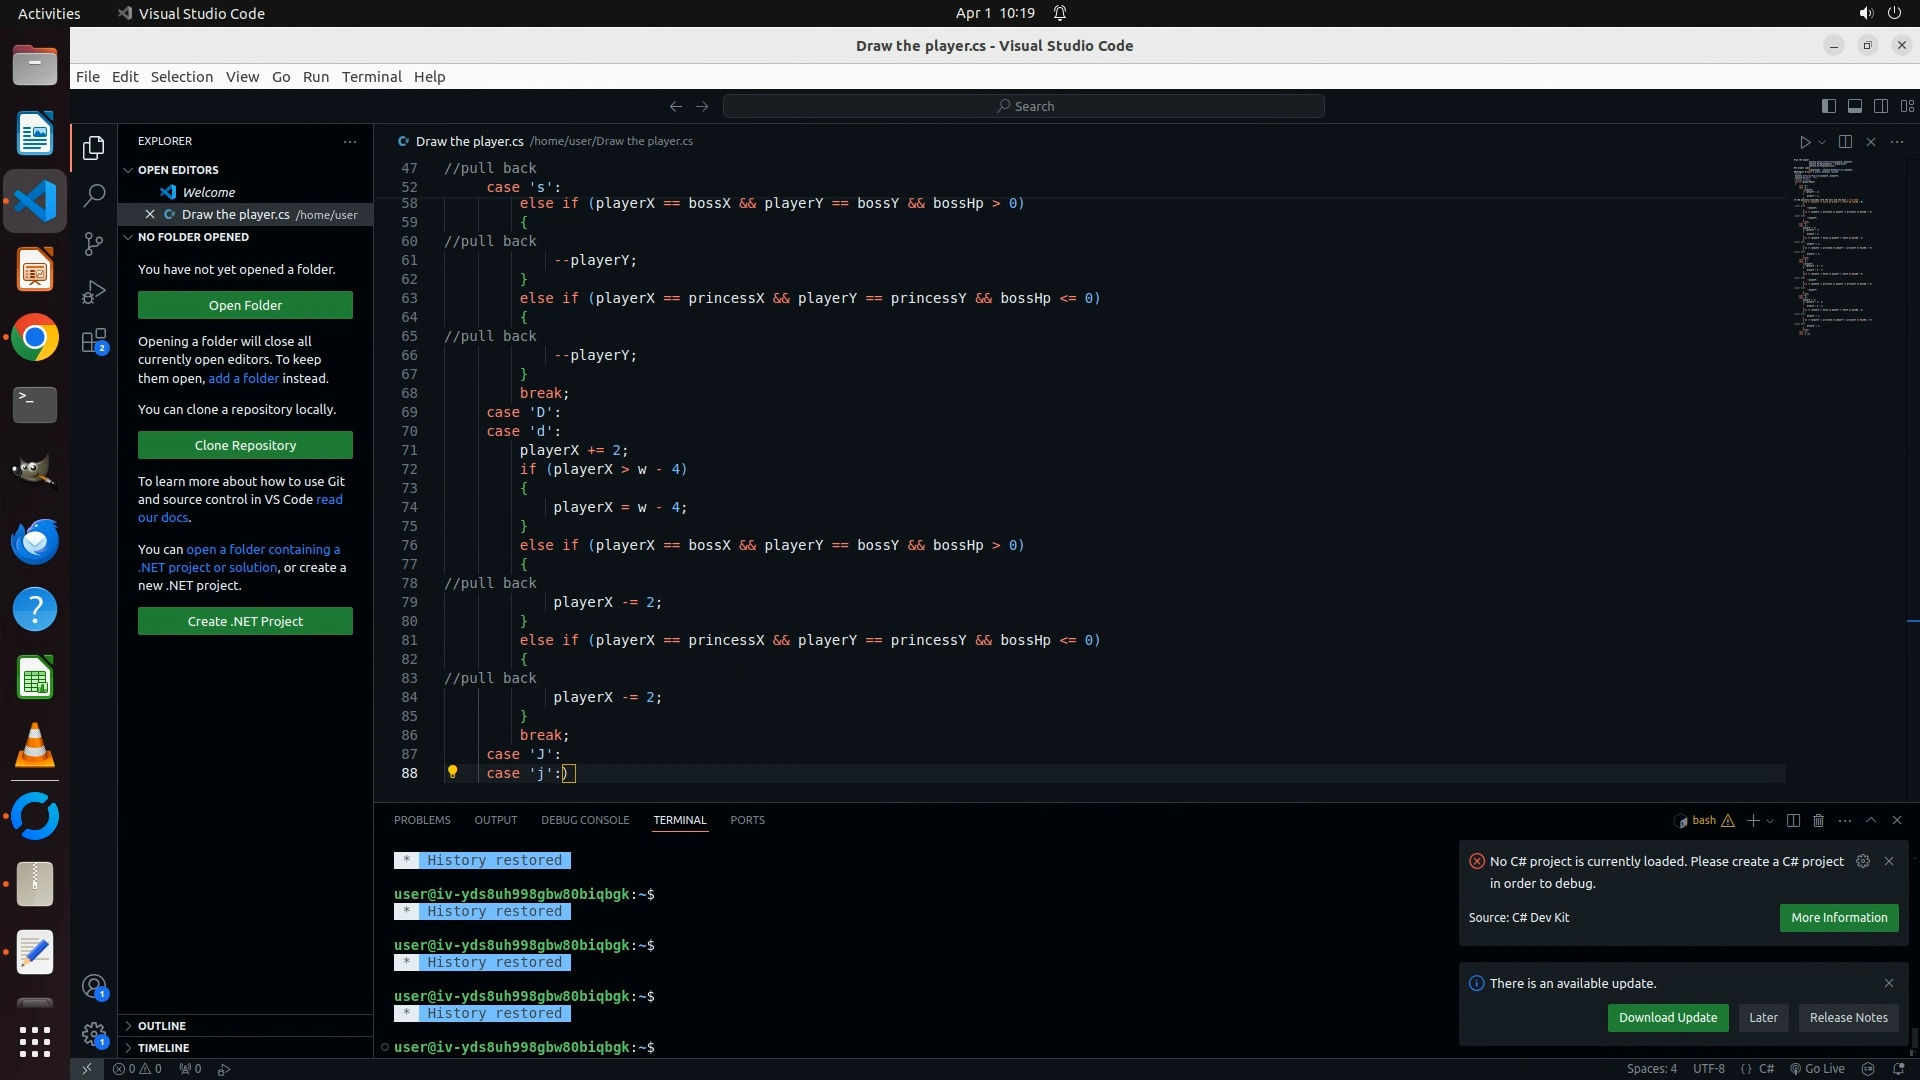Click the "add a folder" link
Image resolution: width=1920 pixels, height=1080 pixels.
point(243,379)
